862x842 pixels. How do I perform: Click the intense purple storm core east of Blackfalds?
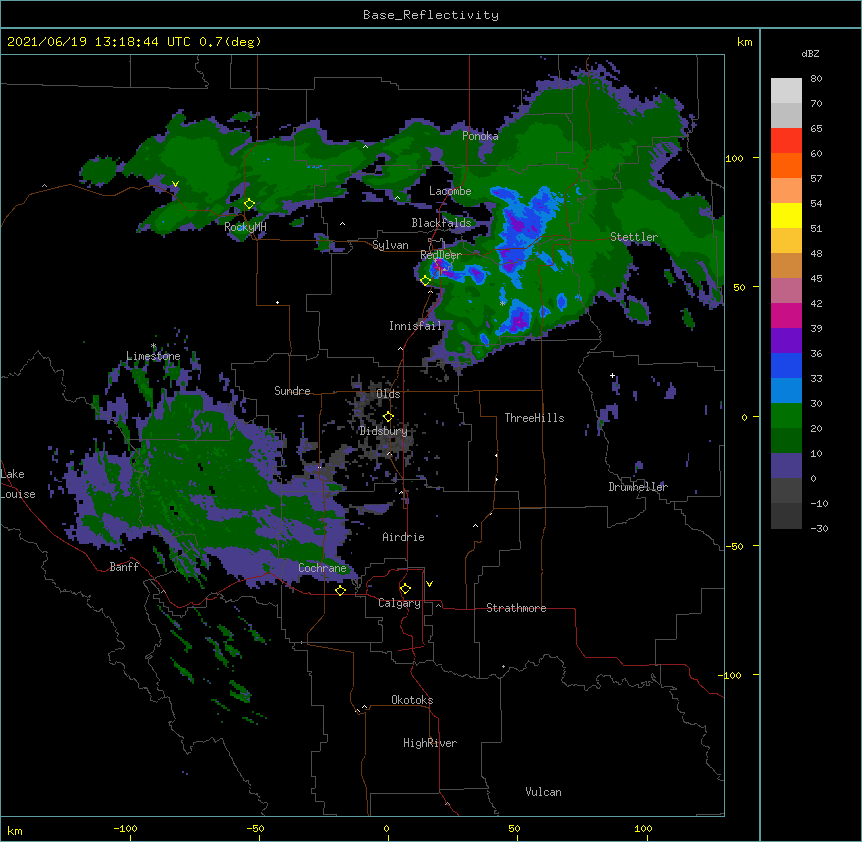point(517,225)
